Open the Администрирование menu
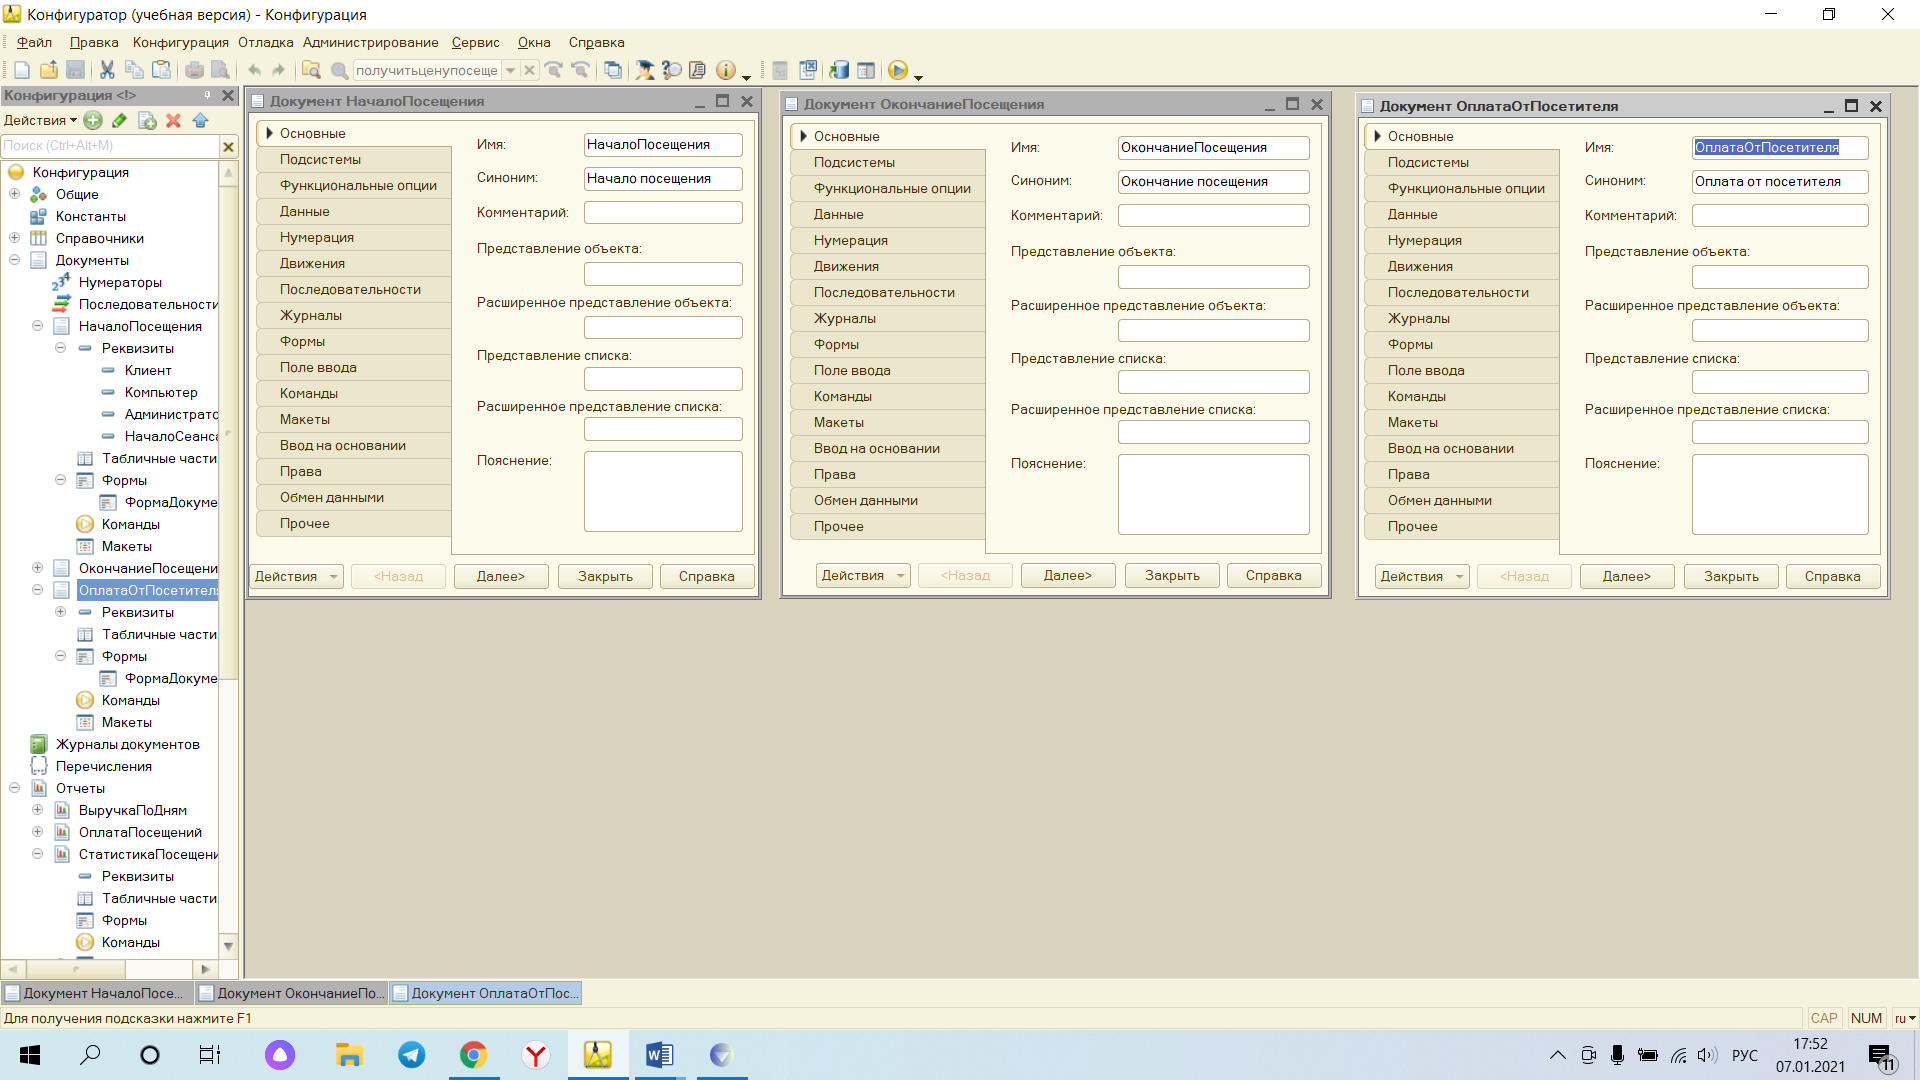 point(370,42)
